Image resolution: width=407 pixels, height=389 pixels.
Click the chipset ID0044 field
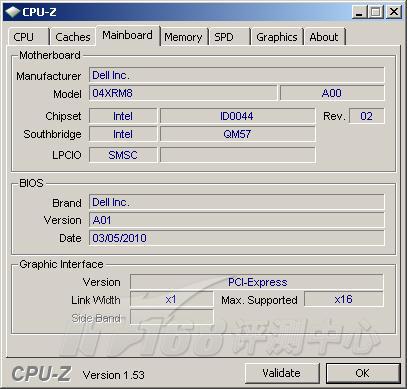[237, 116]
